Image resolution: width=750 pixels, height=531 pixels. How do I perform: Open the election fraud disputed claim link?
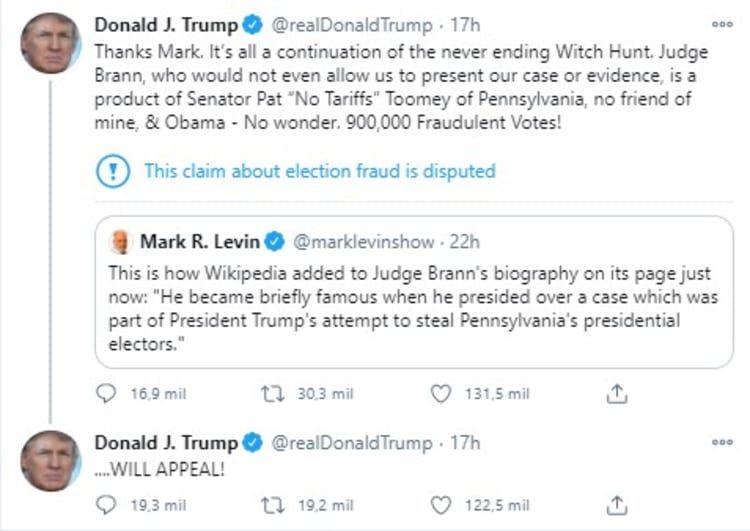[x=319, y=171]
